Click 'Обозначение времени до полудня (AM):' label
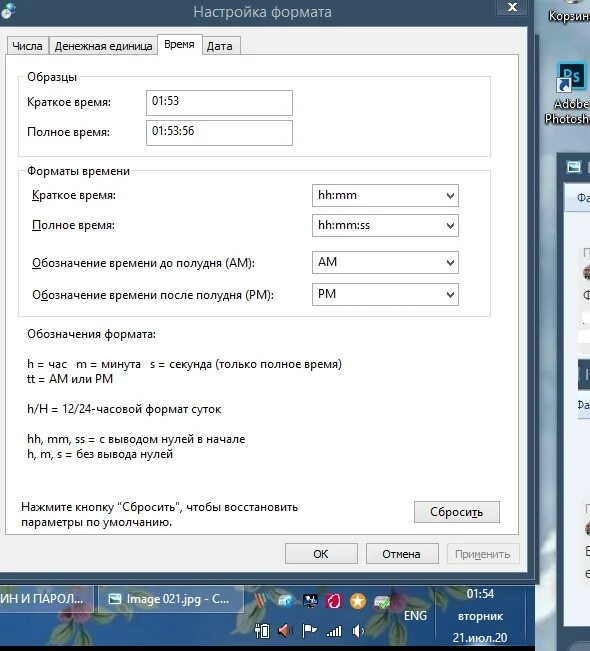The width and height of the screenshot is (590, 651). tap(144, 263)
